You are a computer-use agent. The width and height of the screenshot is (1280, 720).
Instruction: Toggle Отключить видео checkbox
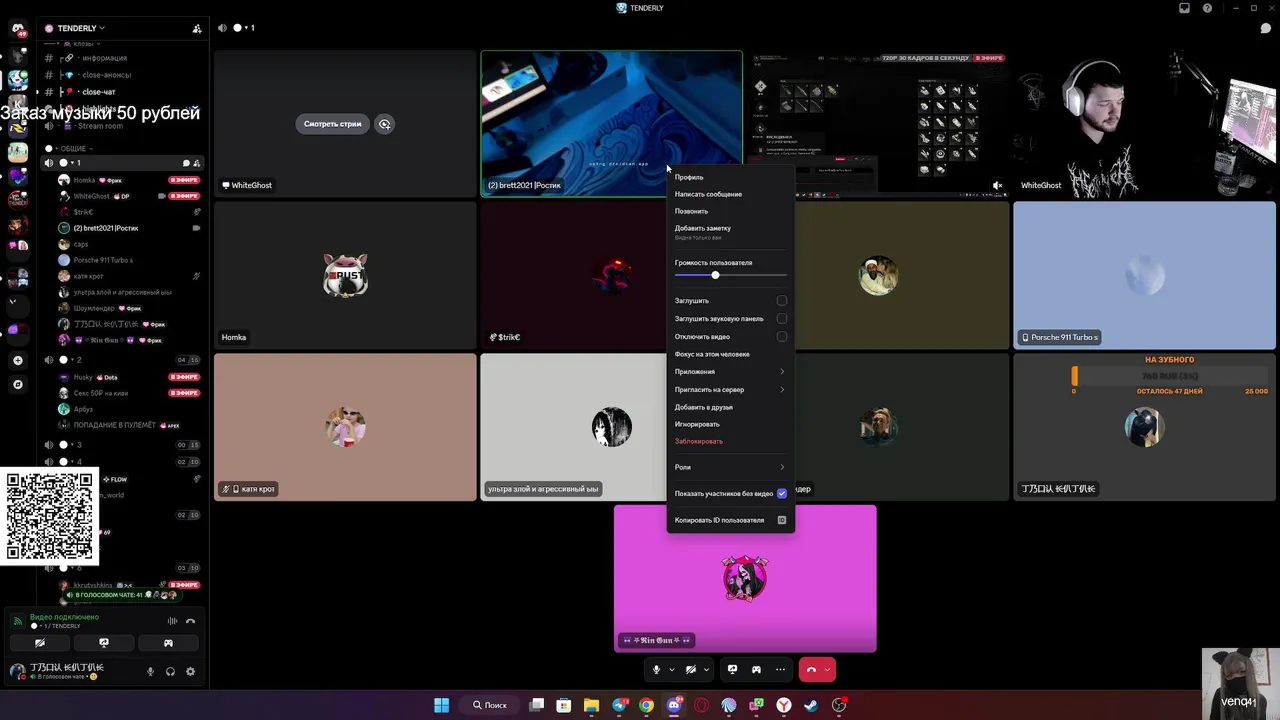(782, 337)
